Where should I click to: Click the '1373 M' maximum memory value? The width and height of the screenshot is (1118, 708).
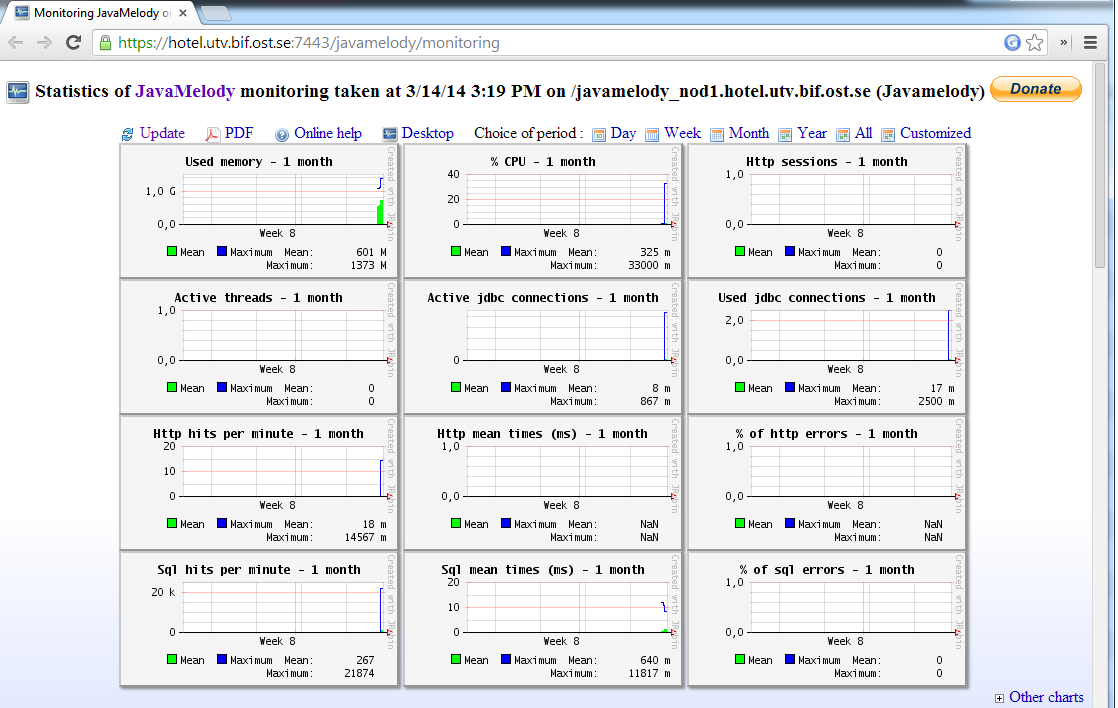368,265
